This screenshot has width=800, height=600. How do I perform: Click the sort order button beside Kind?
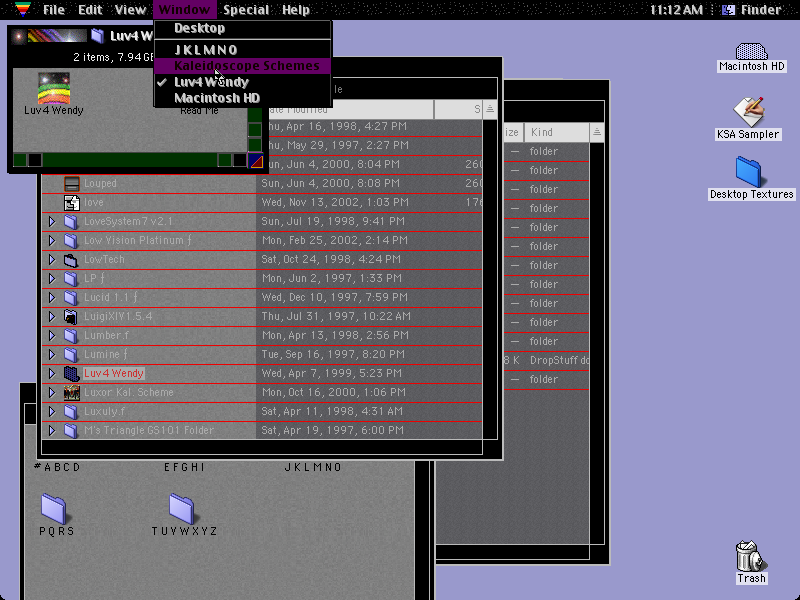(x=596, y=133)
